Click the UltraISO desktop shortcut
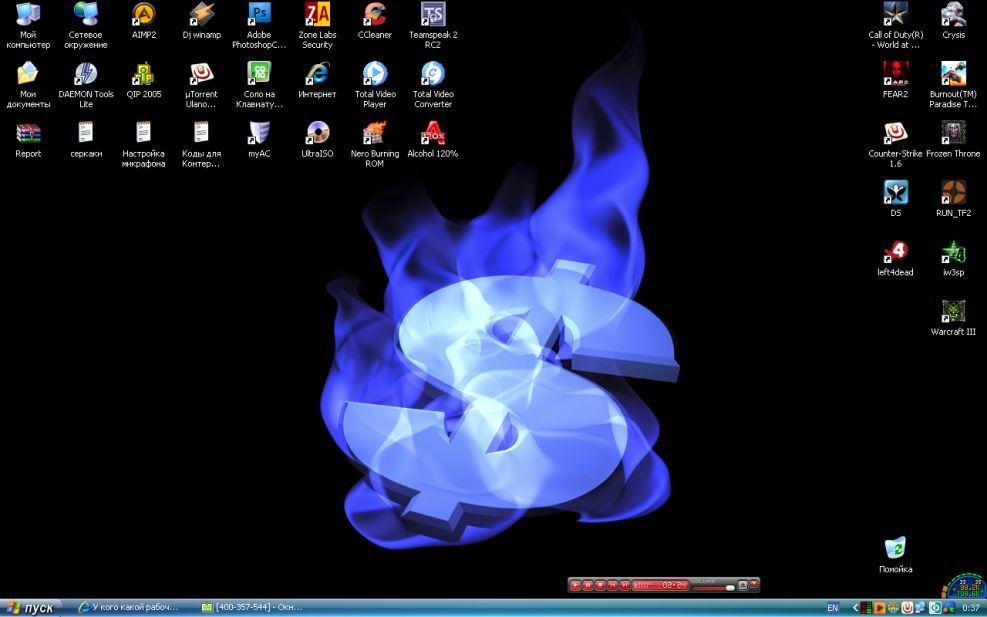The width and height of the screenshot is (987, 617). (317, 134)
